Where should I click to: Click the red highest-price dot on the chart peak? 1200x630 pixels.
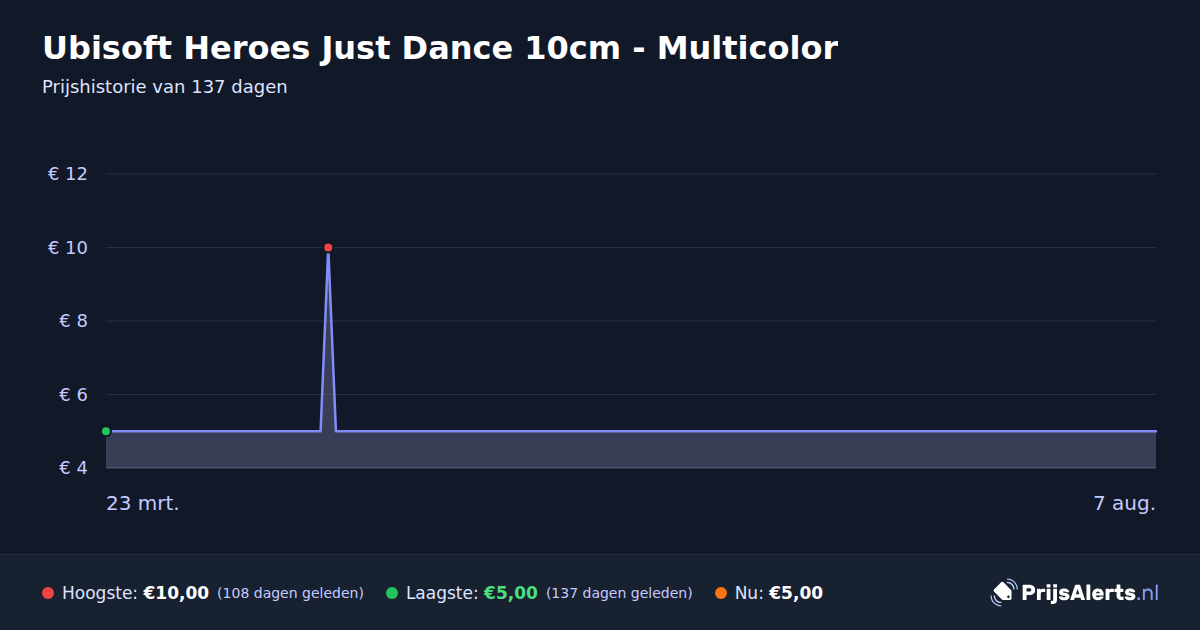(x=328, y=247)
